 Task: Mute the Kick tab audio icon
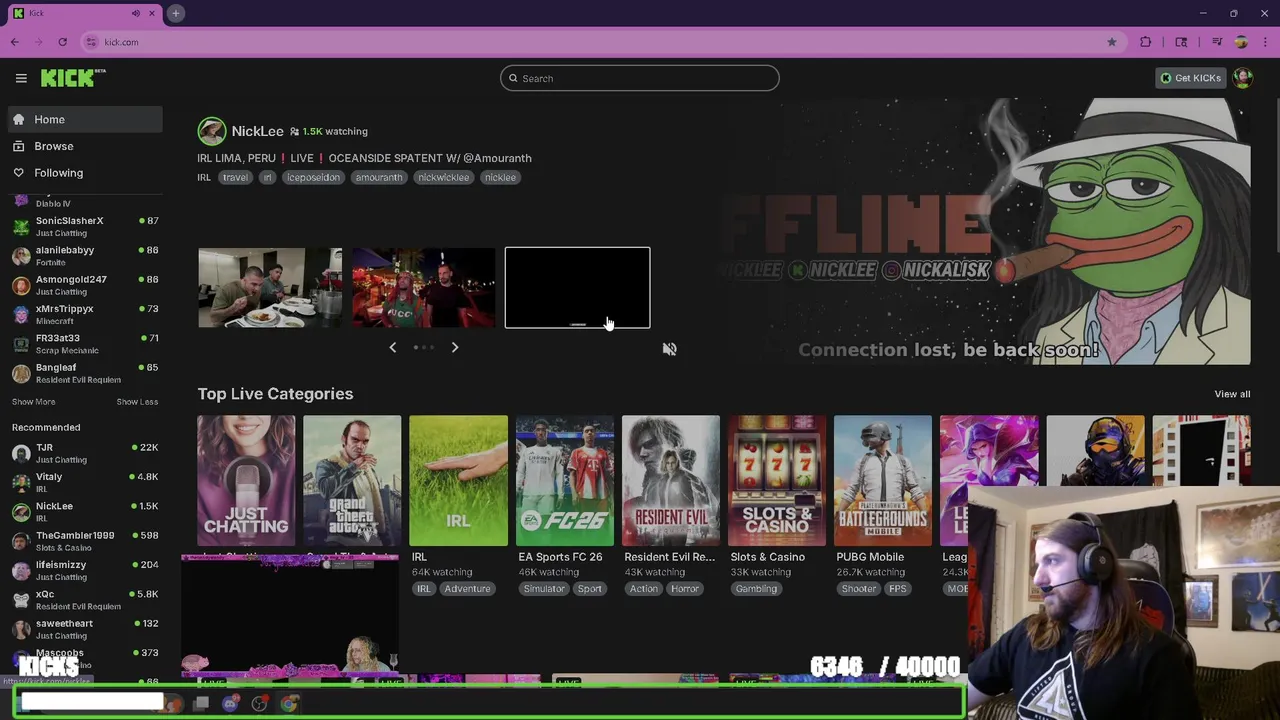click(x=135, y=13)
